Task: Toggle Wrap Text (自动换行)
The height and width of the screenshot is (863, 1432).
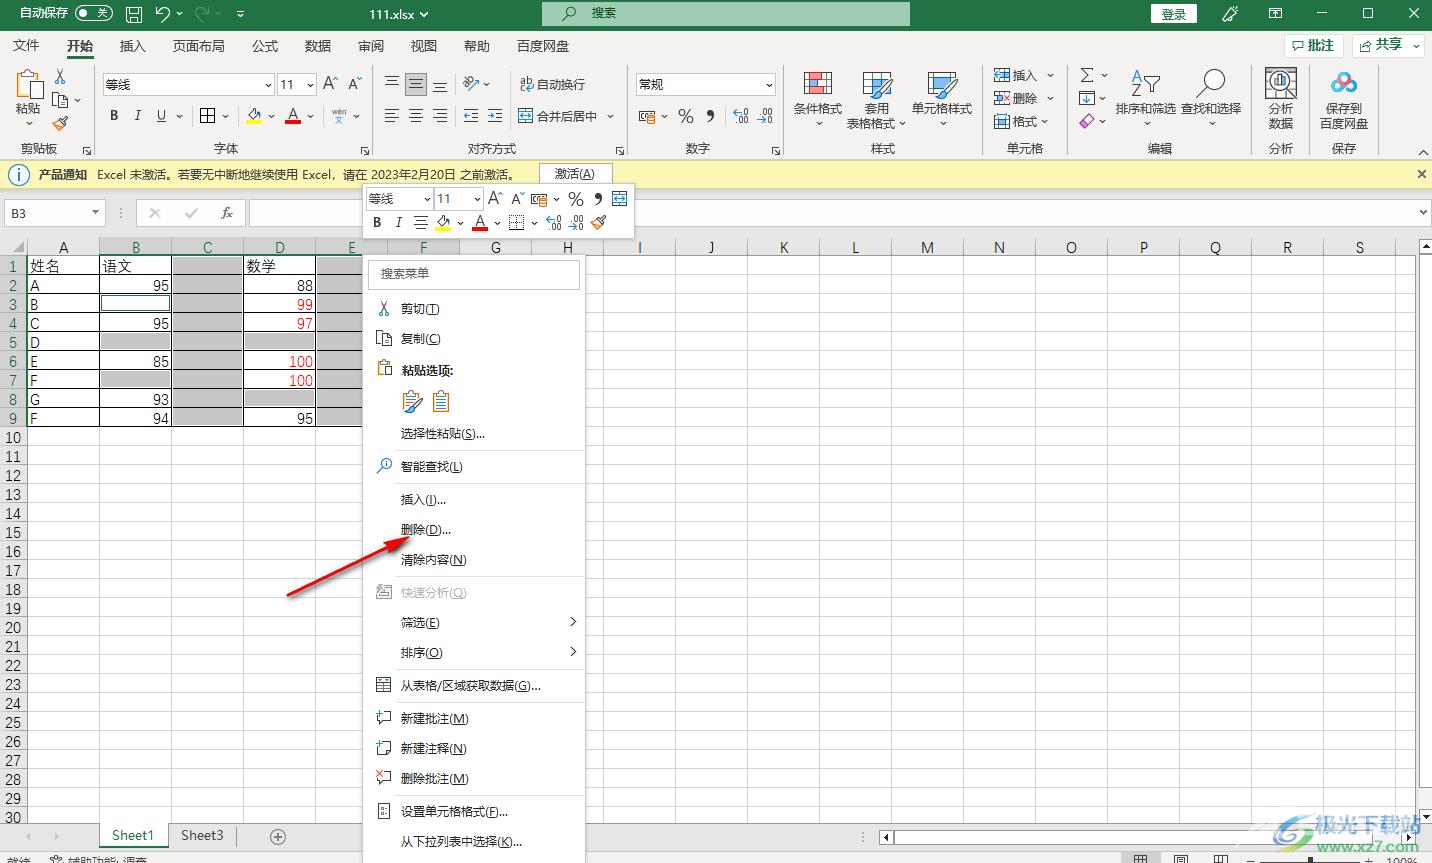Action: (x=552, y=84)
